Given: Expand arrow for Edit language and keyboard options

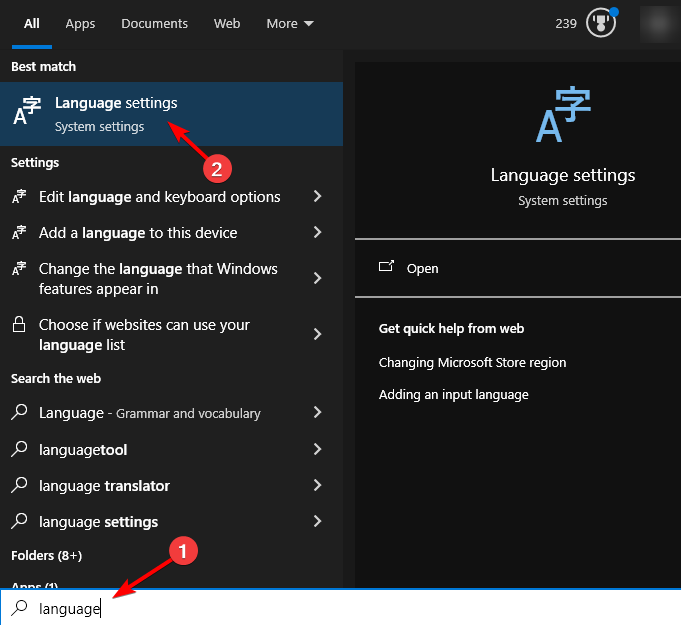Looking at the screenshot, I should pos(317,196).
